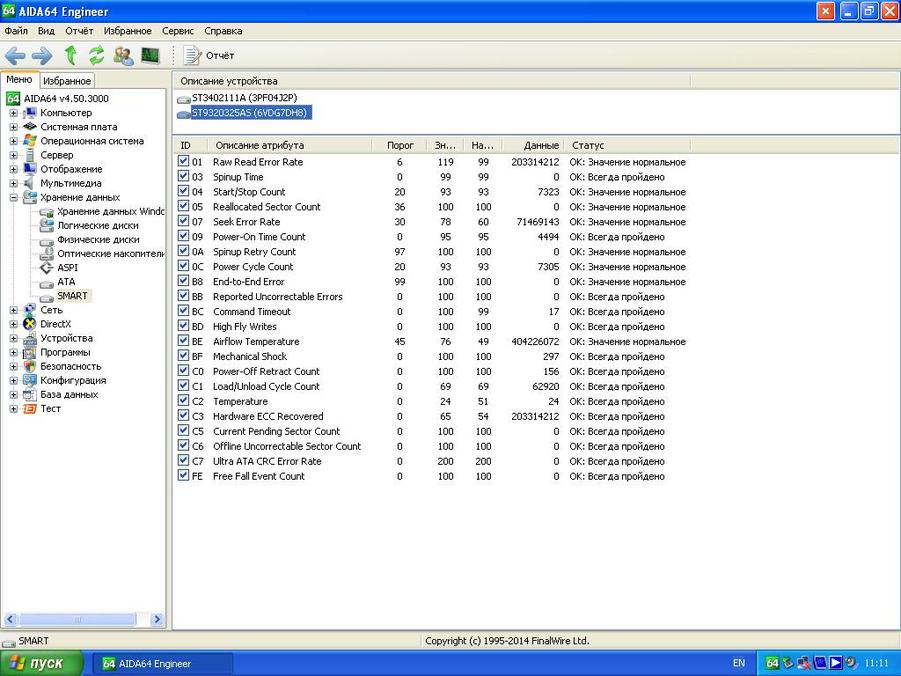Toggle the Reallocated Sector Count checkbox
This screenshot has height=676, width=901.
click(x=183, y=206)
